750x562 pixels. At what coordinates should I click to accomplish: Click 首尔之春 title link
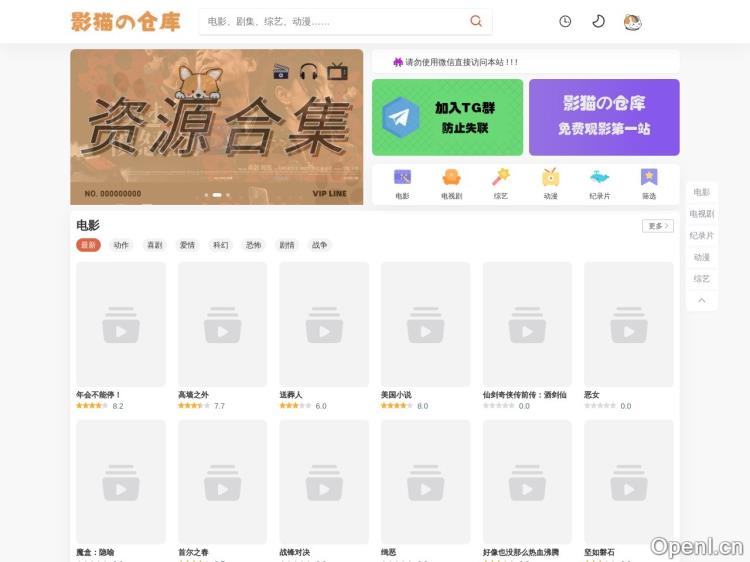(x=193, y=552)
